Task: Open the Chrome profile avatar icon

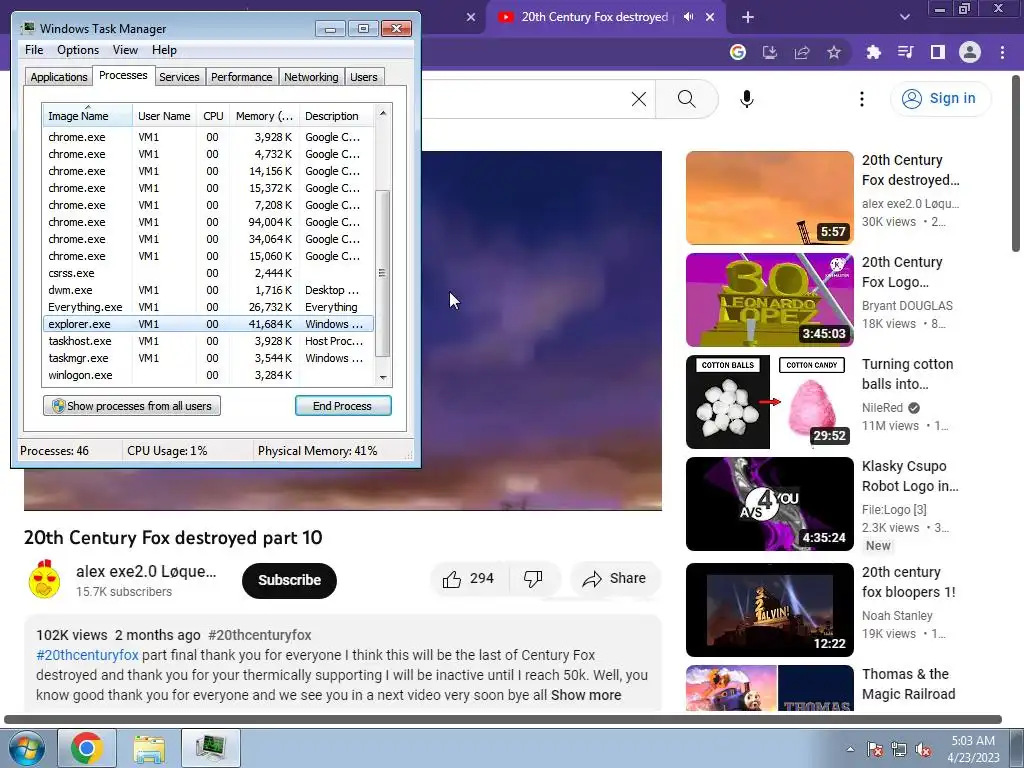Action: (970, 52)
